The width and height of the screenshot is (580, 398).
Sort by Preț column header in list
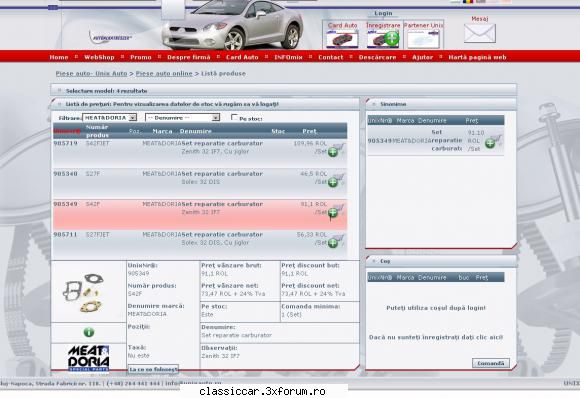pyautogui.click(x=309, y=131)
